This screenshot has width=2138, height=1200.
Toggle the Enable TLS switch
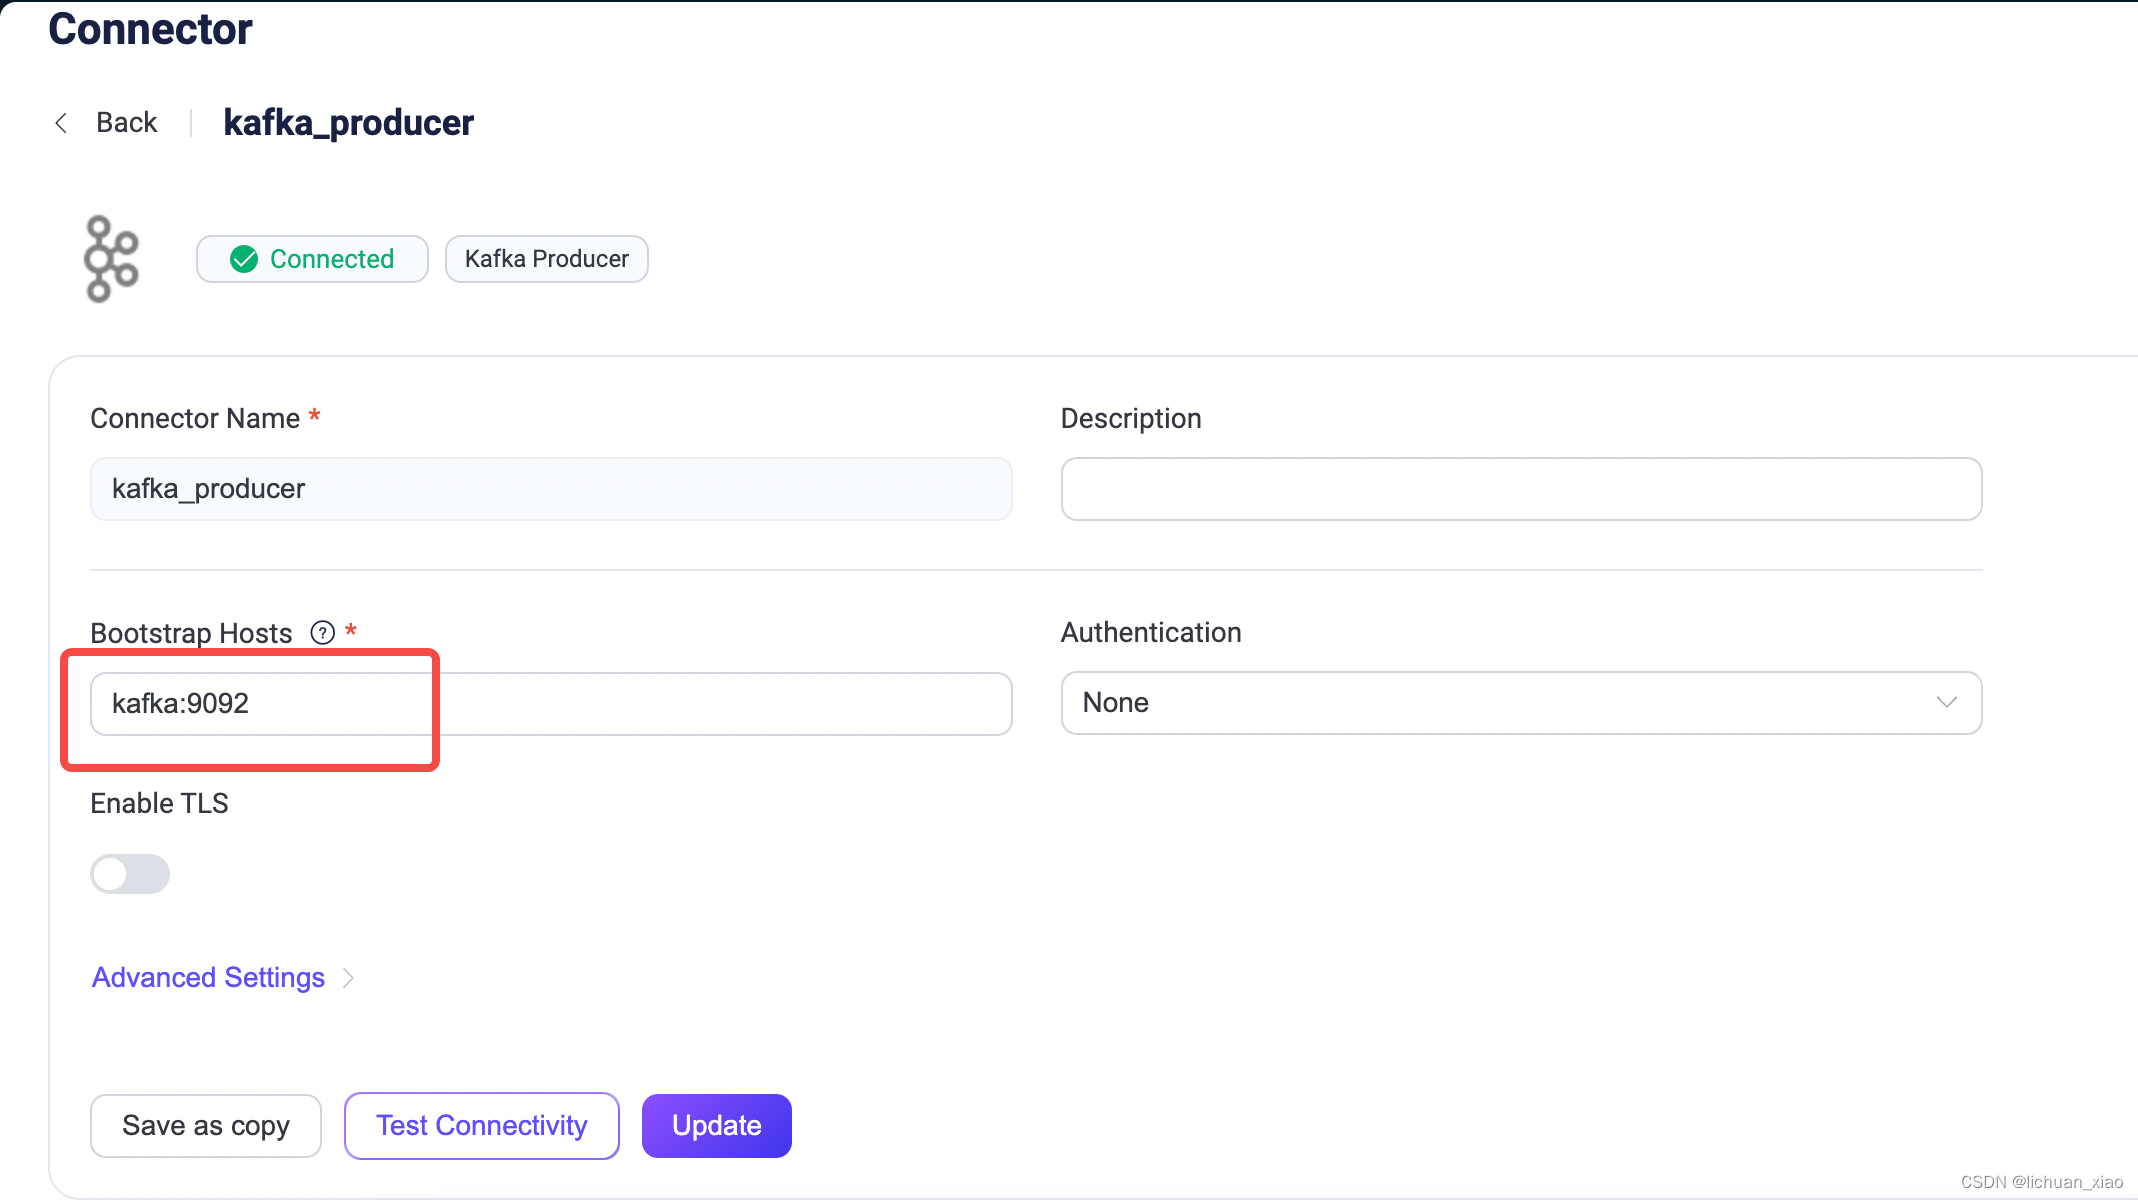tap(130, 874)
